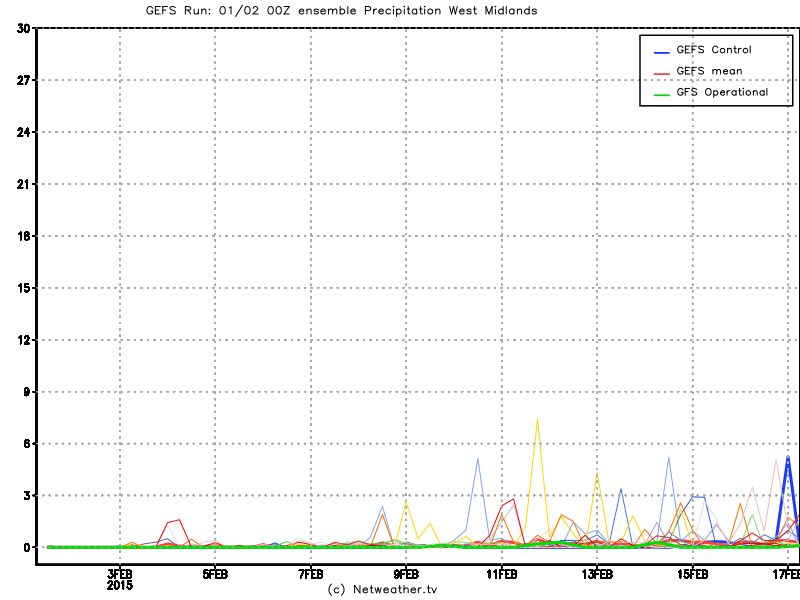Click the '0' y-axis label
Image resolution: width=800 pixels, height=600 pixels.
pyautogui.click(x=27, y=547)
